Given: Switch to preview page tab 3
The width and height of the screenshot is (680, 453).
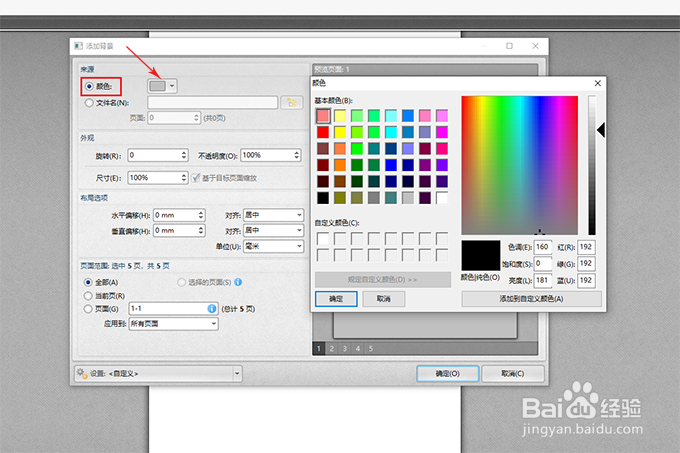Looking at the screenshot, I should (345, 349).
